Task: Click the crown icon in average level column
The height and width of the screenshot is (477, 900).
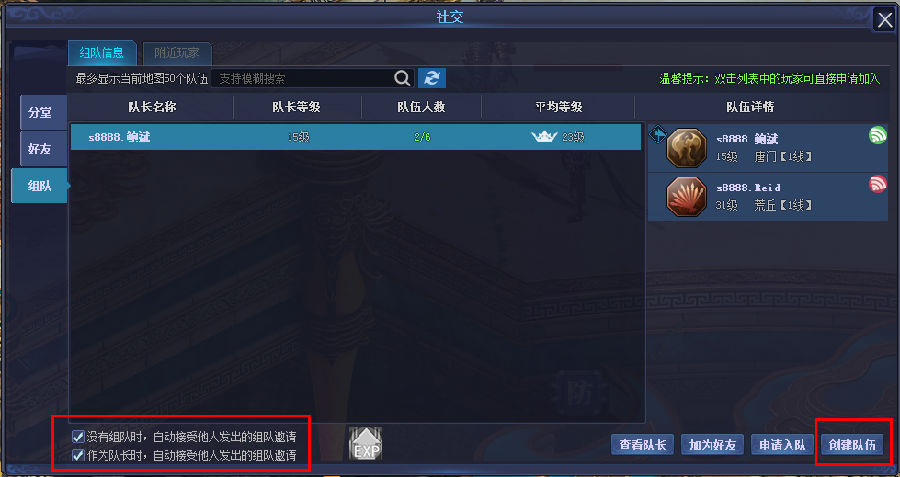Action: (x=544, y=137)
